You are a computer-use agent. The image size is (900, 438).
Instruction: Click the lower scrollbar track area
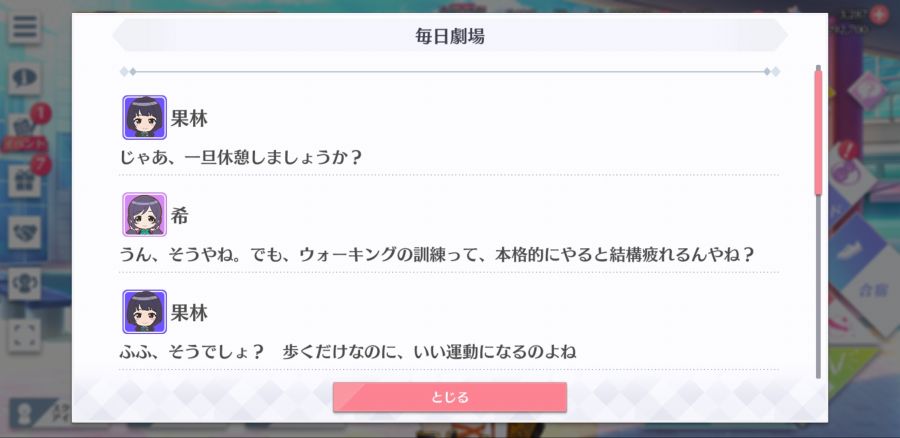818,287
